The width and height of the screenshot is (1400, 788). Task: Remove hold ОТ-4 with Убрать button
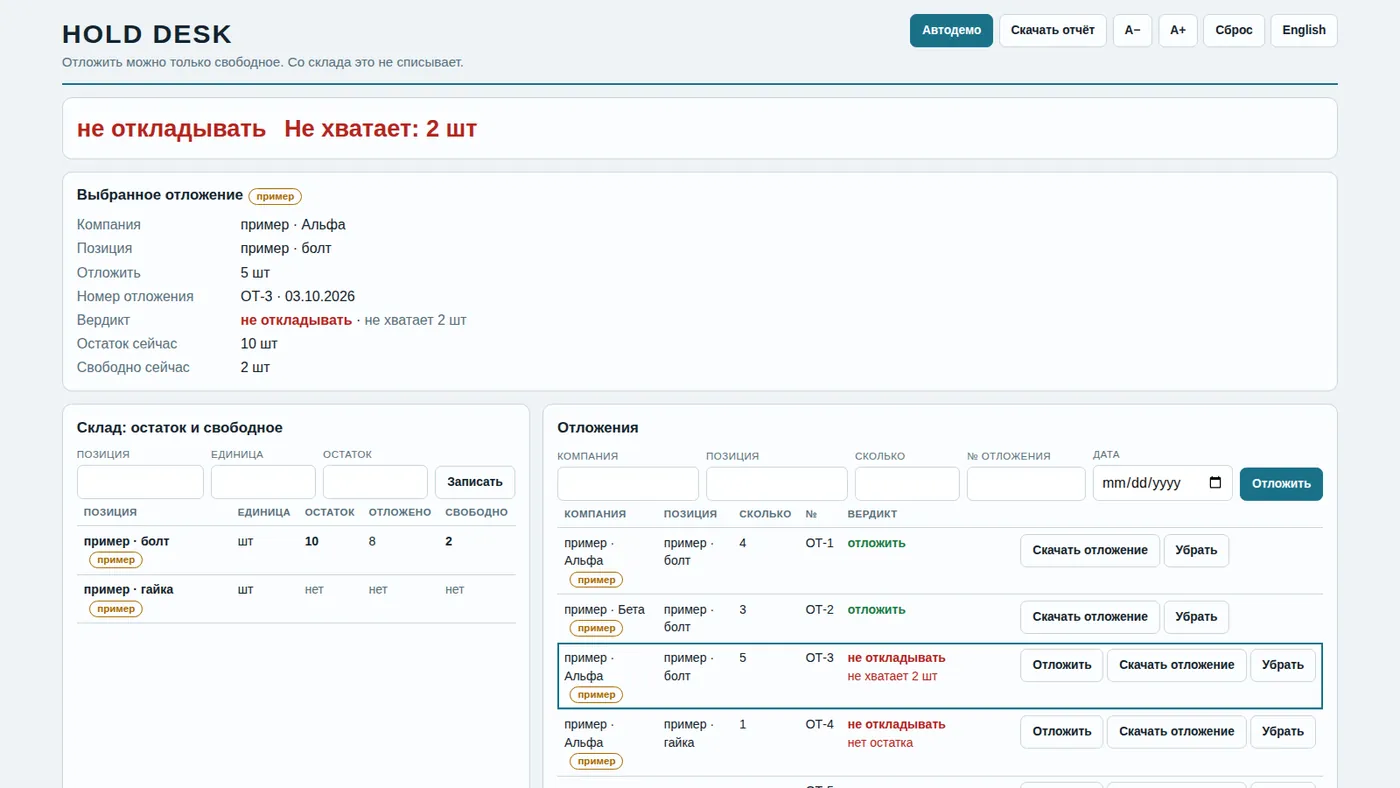(x=1283, y=732)
